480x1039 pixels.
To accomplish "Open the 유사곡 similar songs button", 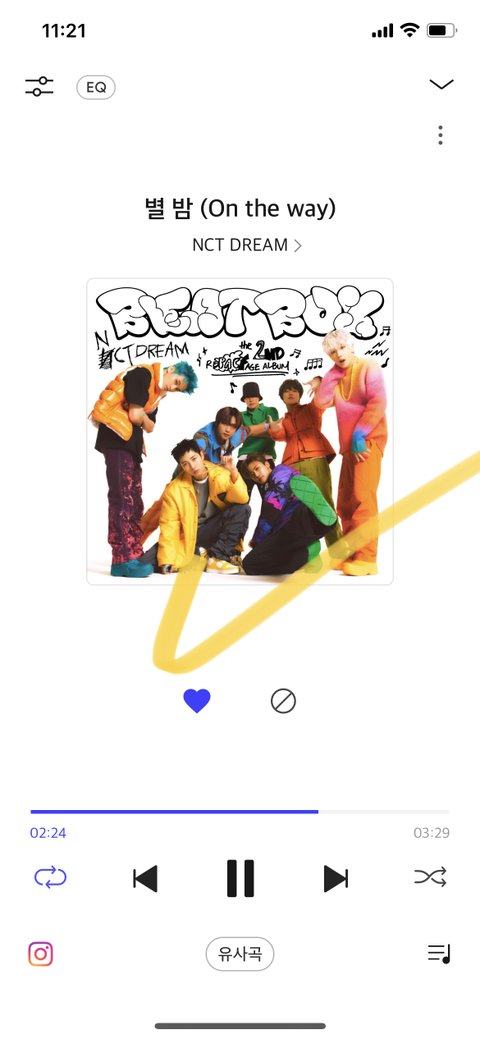I will coord(240,954).
